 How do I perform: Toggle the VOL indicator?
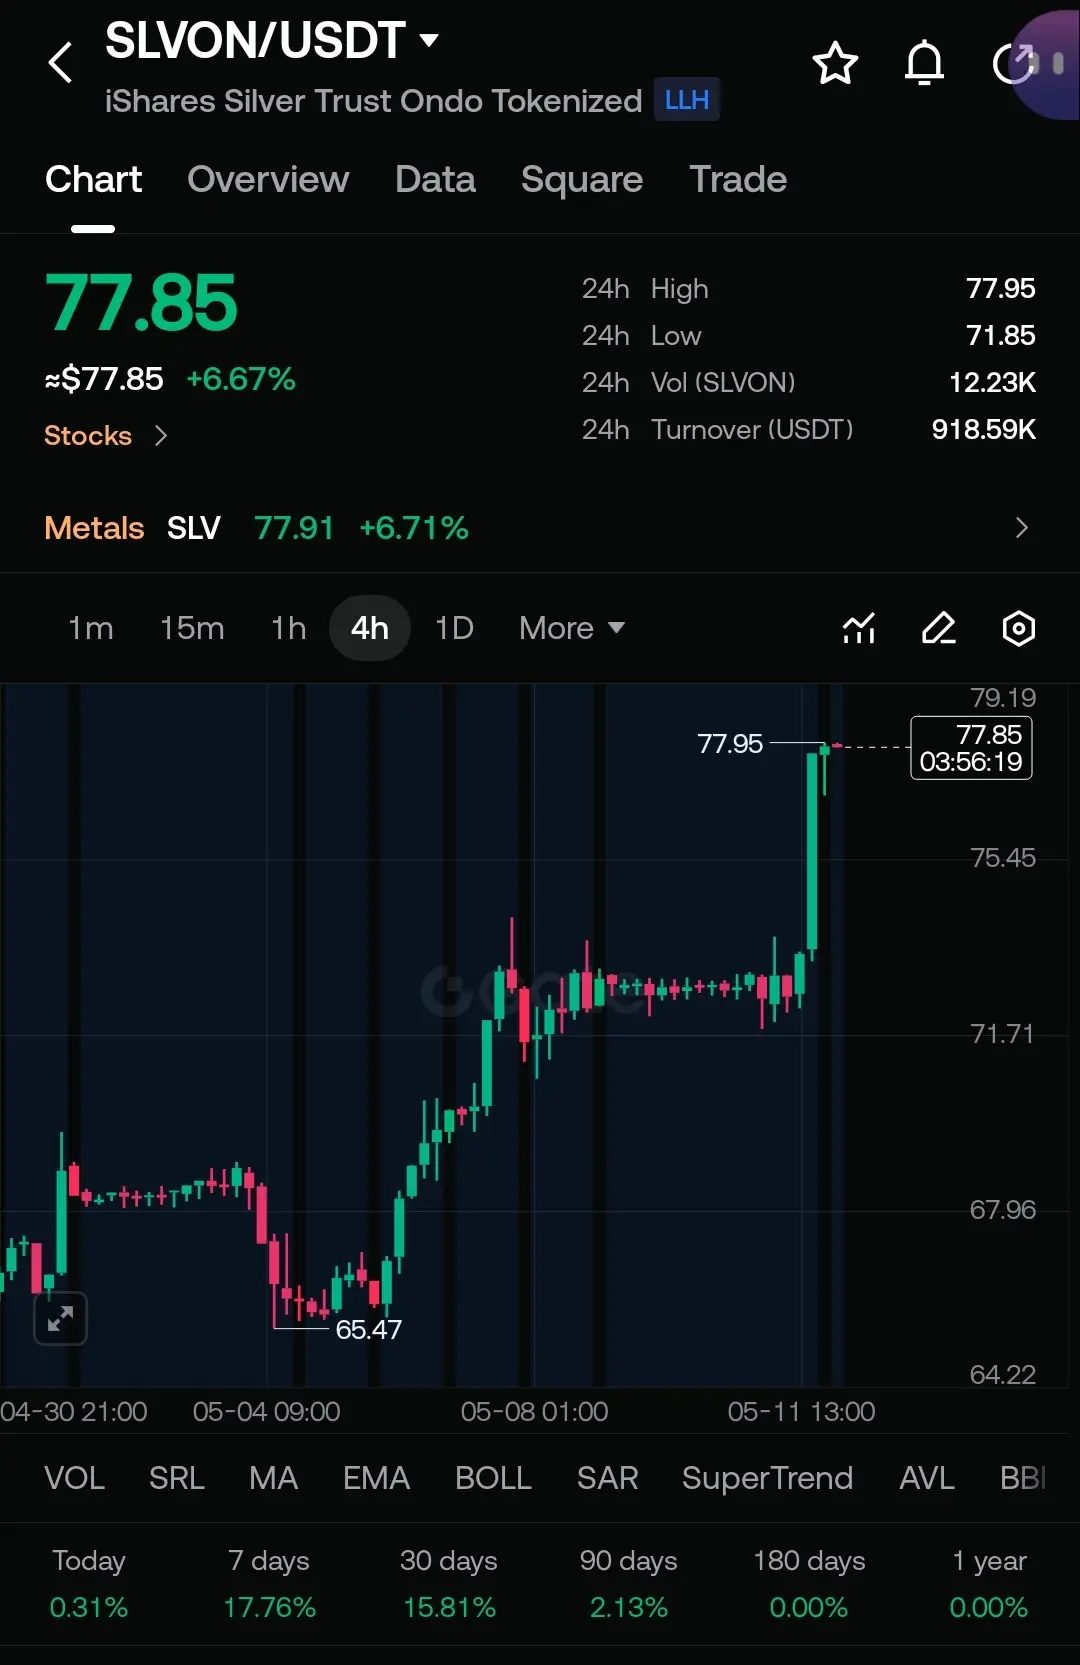74,1478
